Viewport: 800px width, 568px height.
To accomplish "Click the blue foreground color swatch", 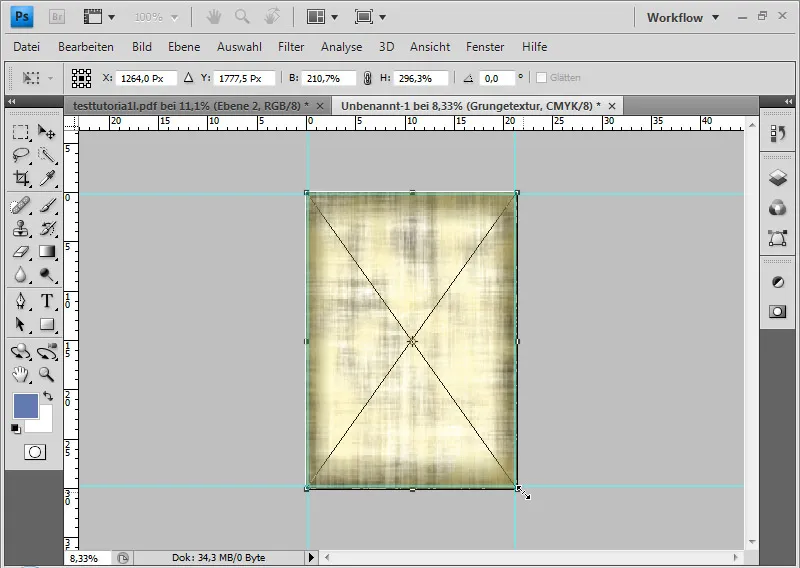I will pyautogui.click(x=26, y=406).
